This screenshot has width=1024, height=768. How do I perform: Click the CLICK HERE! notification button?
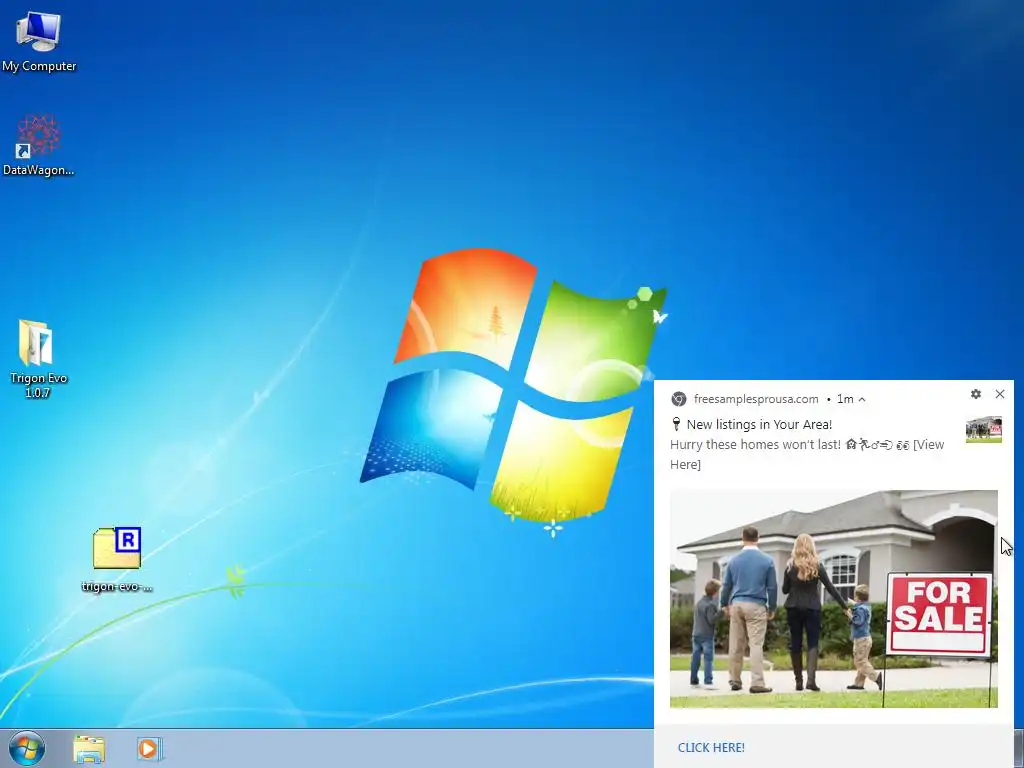tap(711, 747)
